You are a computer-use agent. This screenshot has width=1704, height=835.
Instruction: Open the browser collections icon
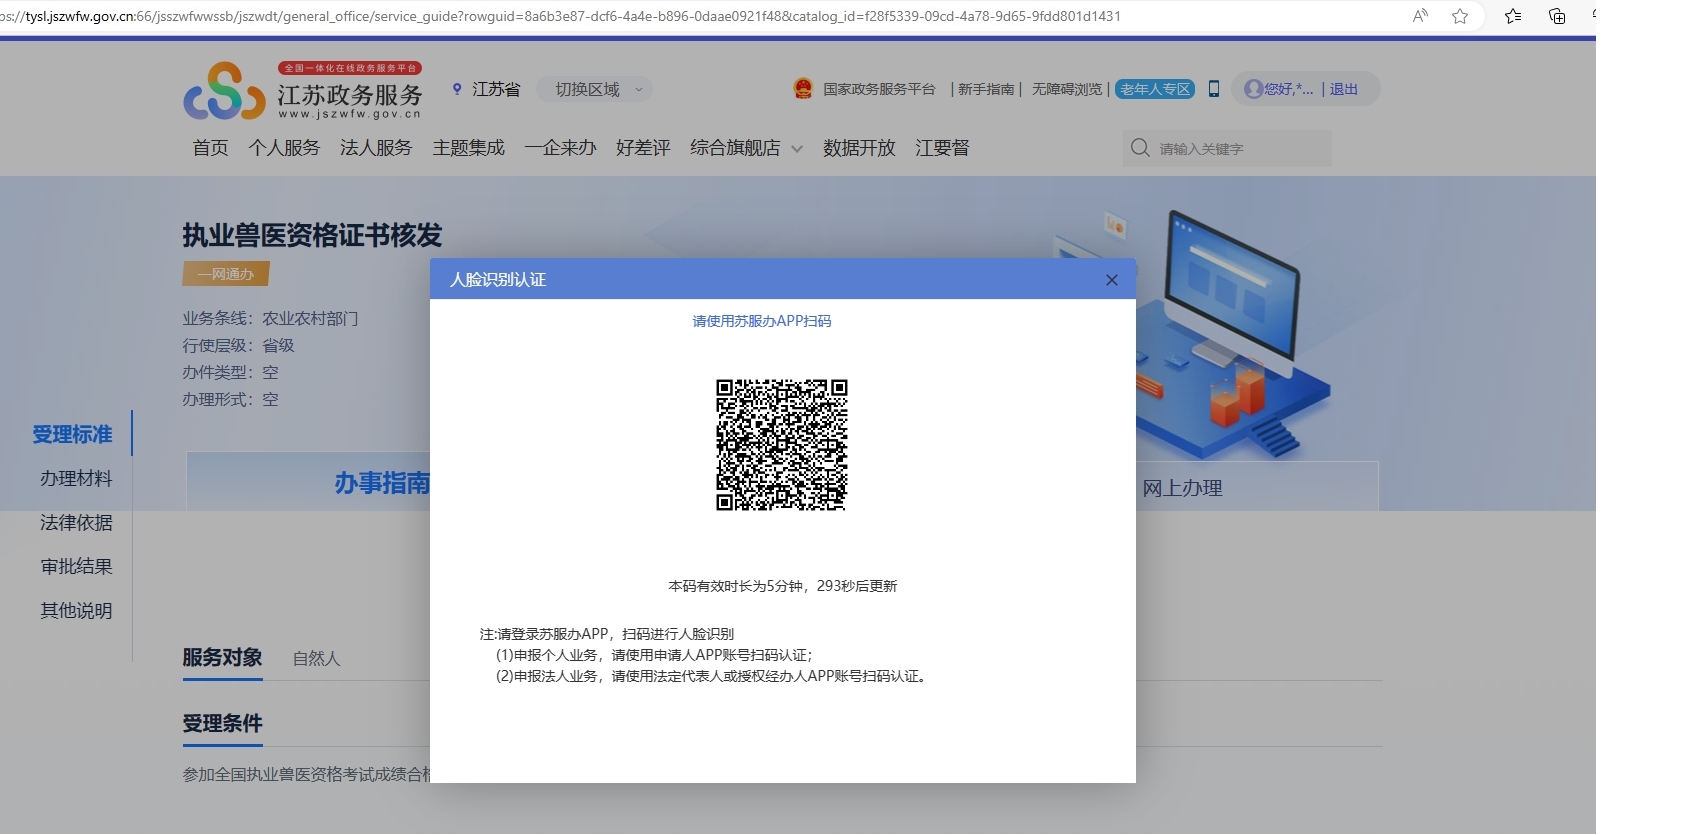[x=1557, y=16]
